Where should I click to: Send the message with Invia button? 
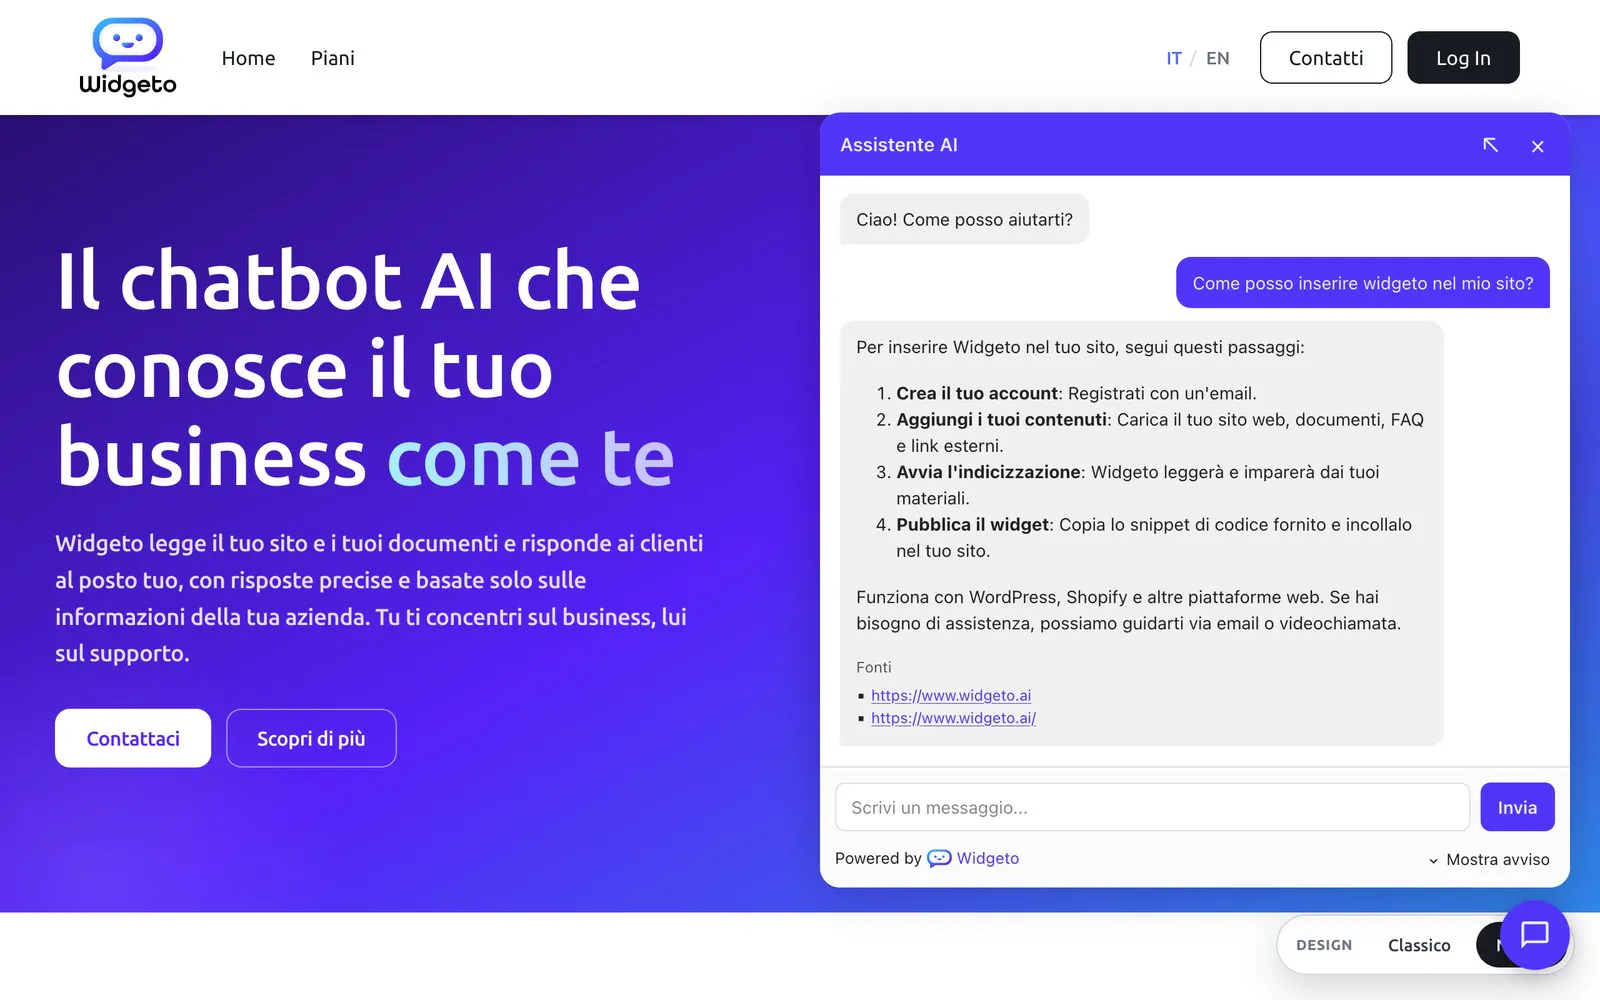pyautogui.click(x=1517, y=807)
